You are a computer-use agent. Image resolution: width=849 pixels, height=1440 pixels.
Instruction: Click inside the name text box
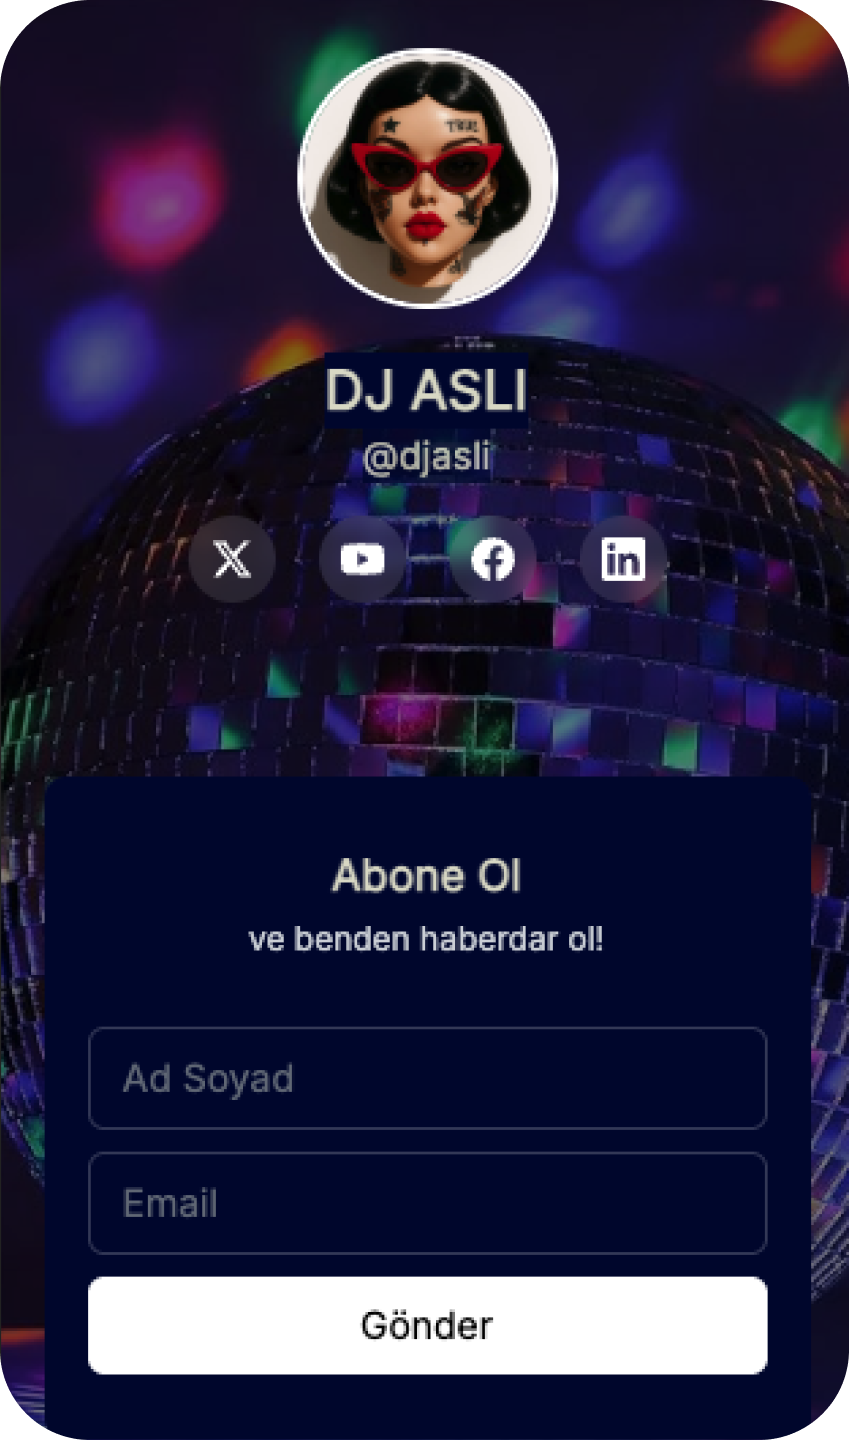pos(428,1078)
